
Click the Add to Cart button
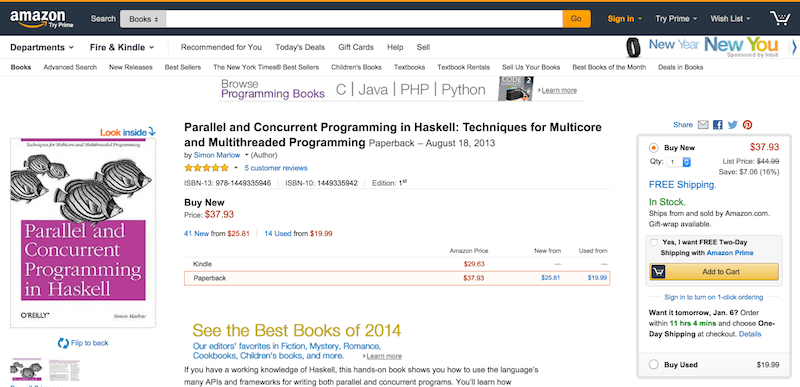714,272
